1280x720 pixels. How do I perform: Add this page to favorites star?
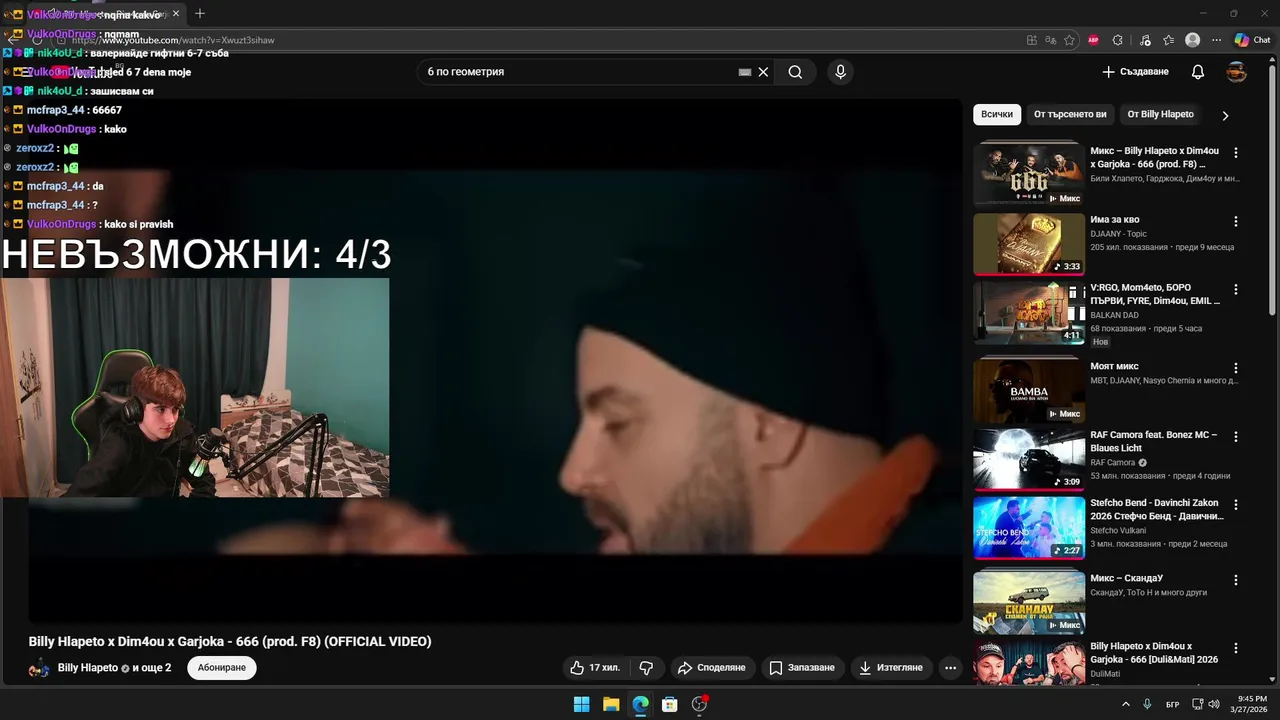1069,40
